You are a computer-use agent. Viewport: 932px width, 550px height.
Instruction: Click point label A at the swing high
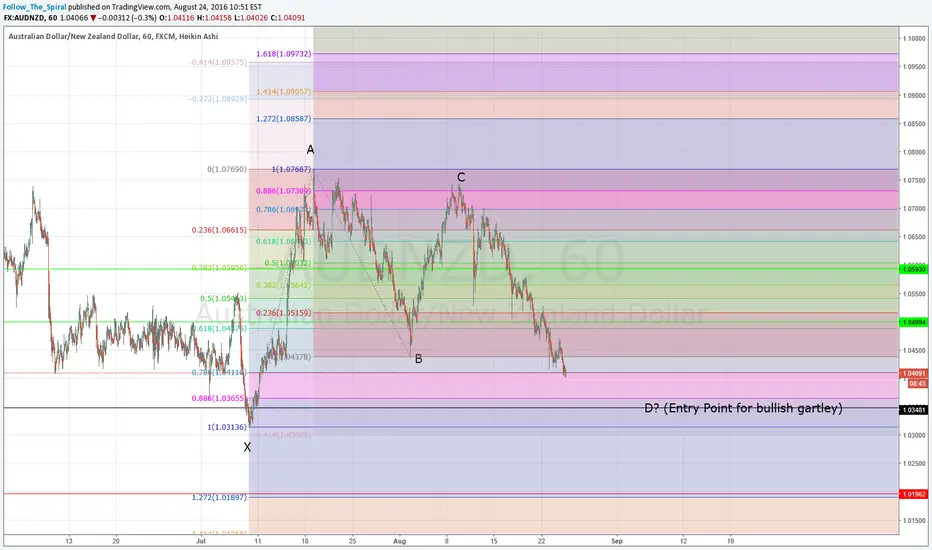(x=310, y=150)
